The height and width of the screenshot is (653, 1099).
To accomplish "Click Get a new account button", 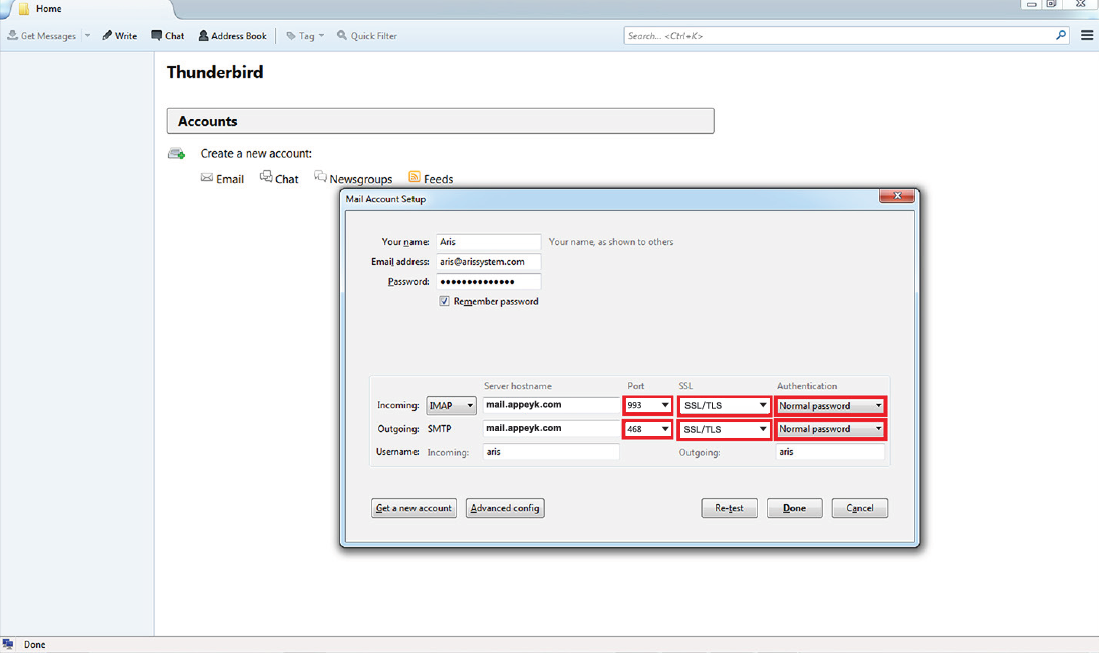I will click(x=414, y=508).
